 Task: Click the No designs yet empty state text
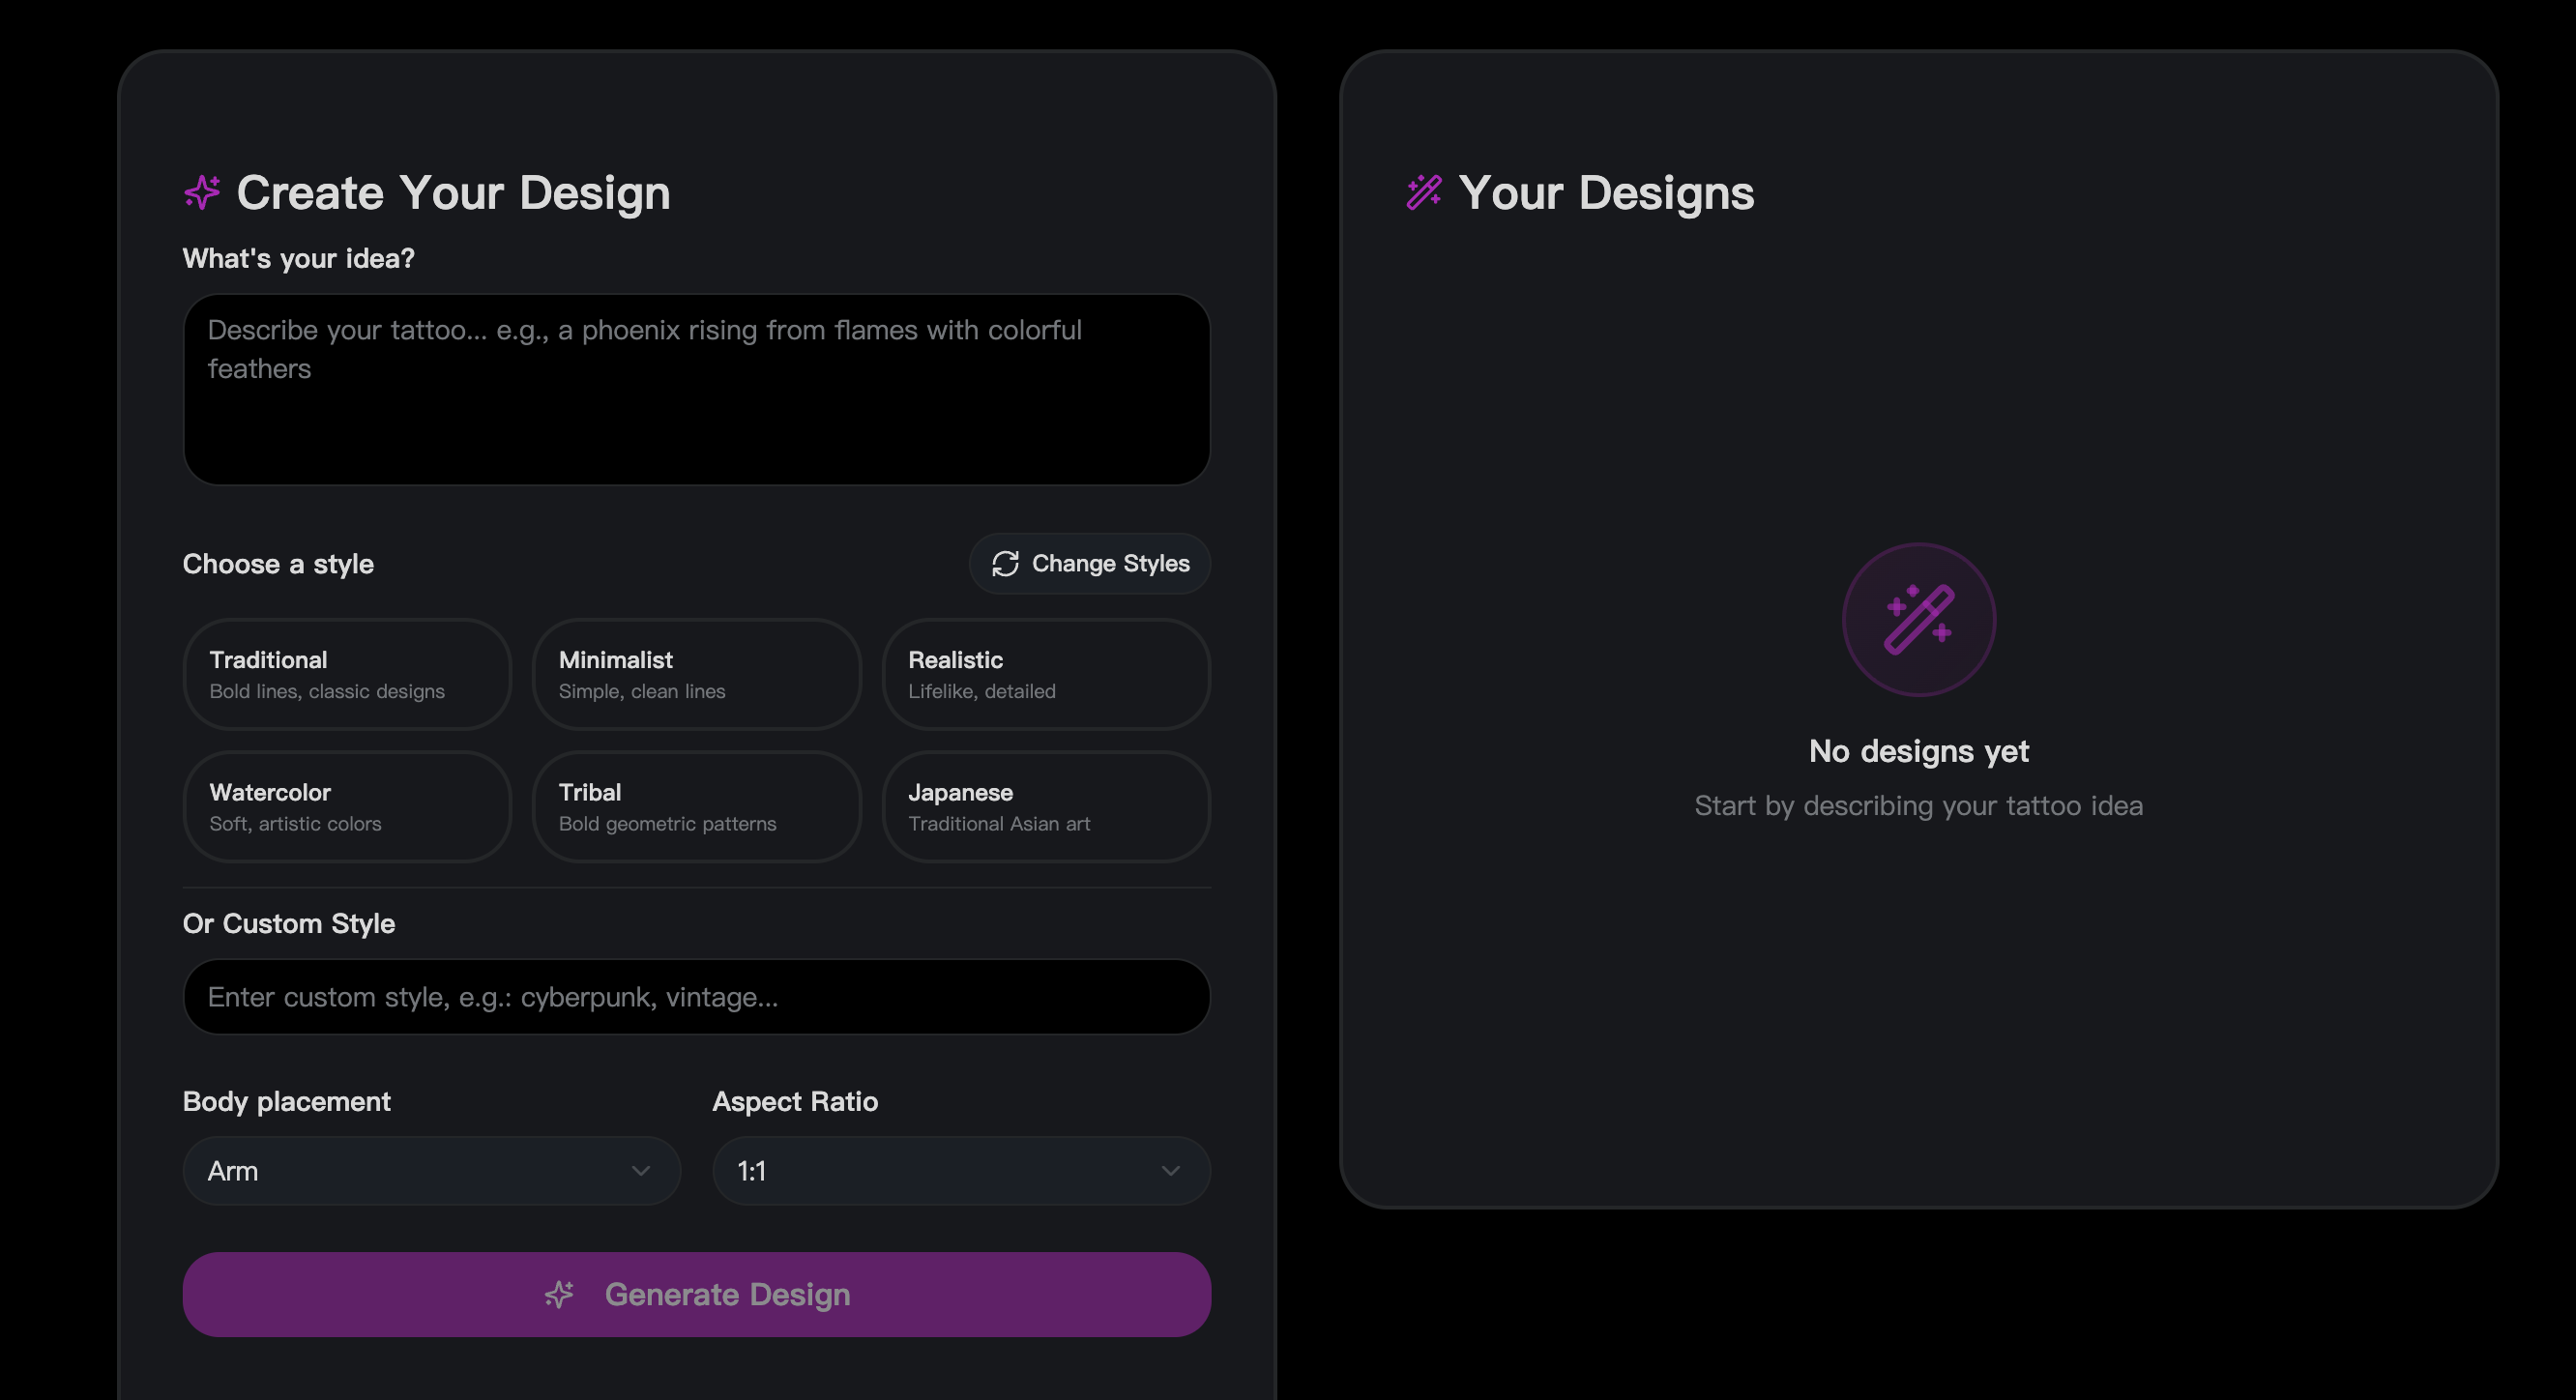point(1918,751)
